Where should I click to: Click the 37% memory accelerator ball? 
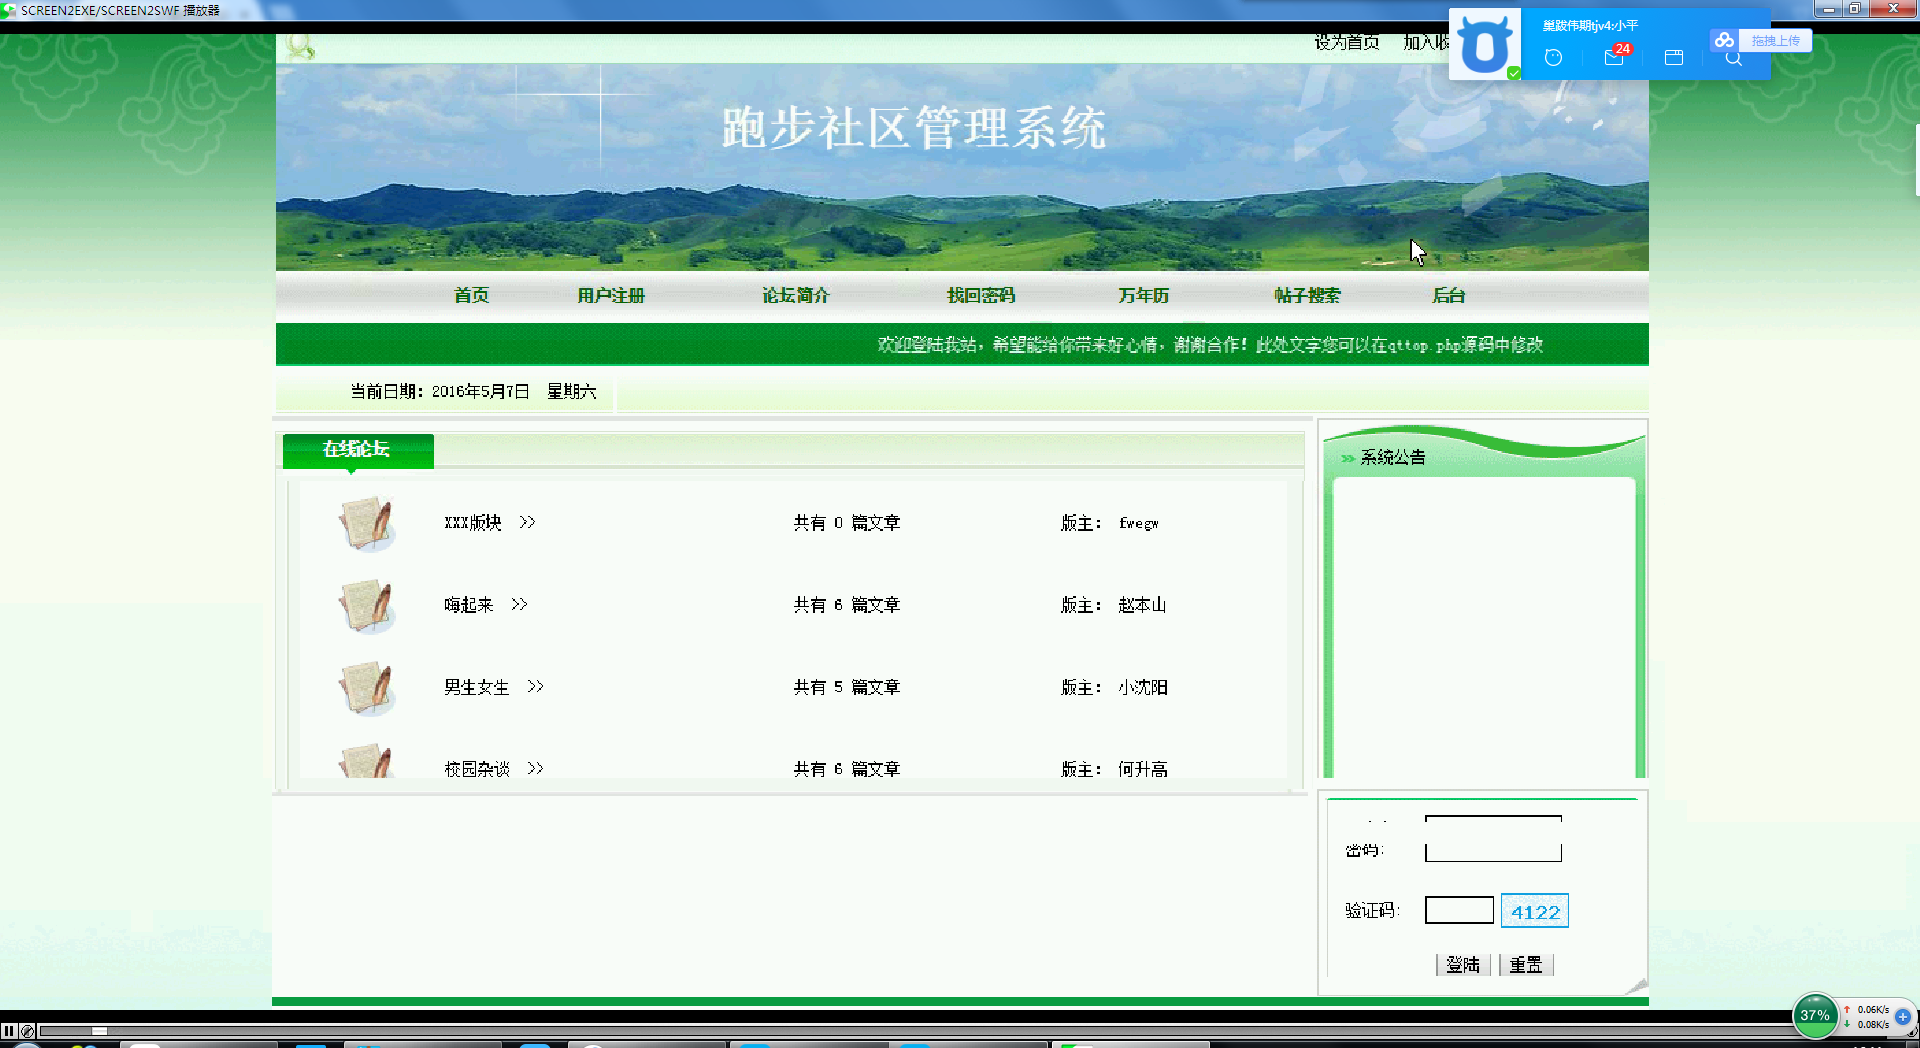coord(1815,1015)
